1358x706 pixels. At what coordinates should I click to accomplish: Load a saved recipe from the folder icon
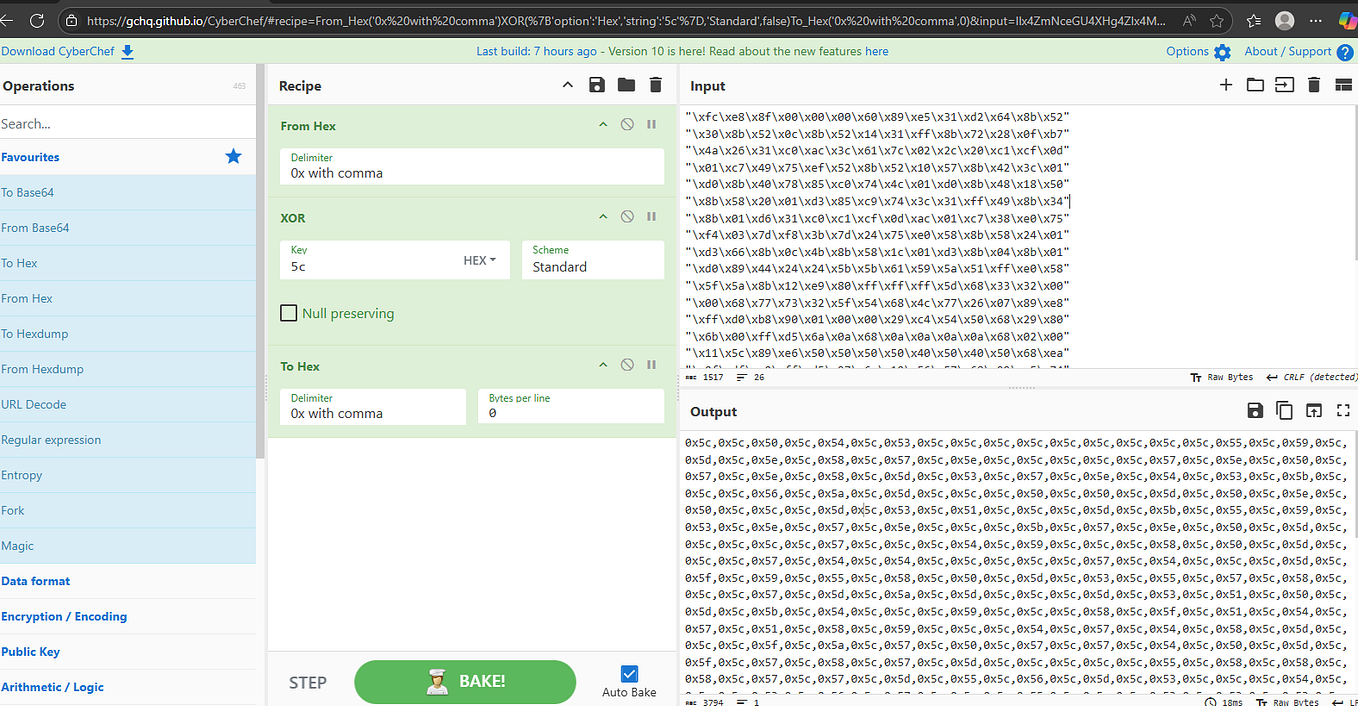tap(626, 85)
